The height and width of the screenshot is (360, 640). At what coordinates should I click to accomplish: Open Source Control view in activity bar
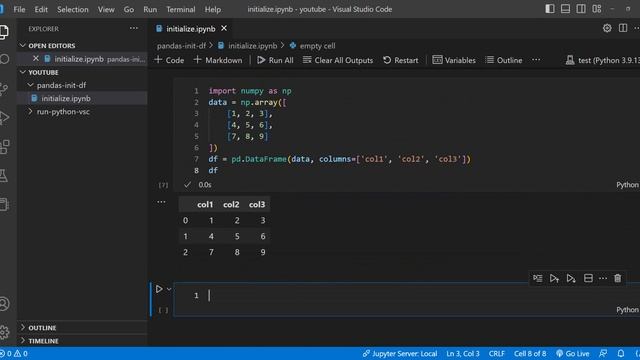coord(4,89)
